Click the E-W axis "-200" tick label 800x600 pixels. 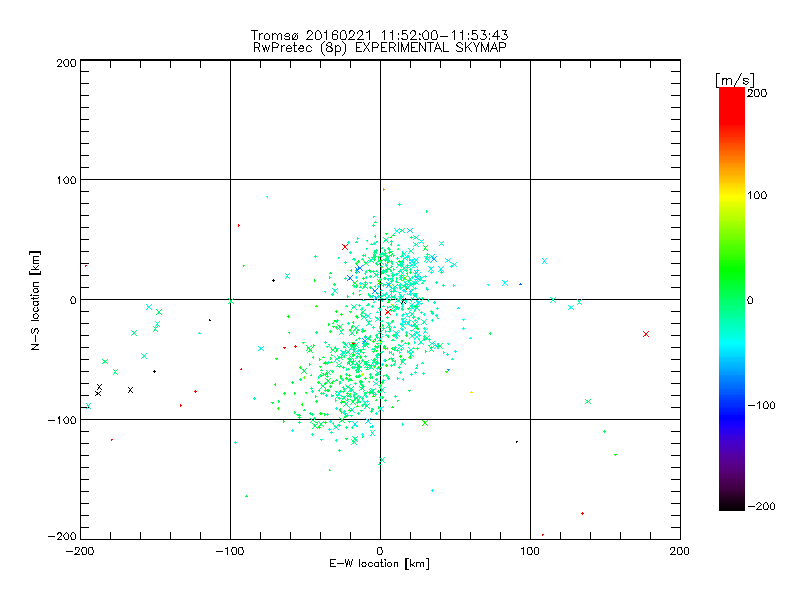(x=80, y=552)
